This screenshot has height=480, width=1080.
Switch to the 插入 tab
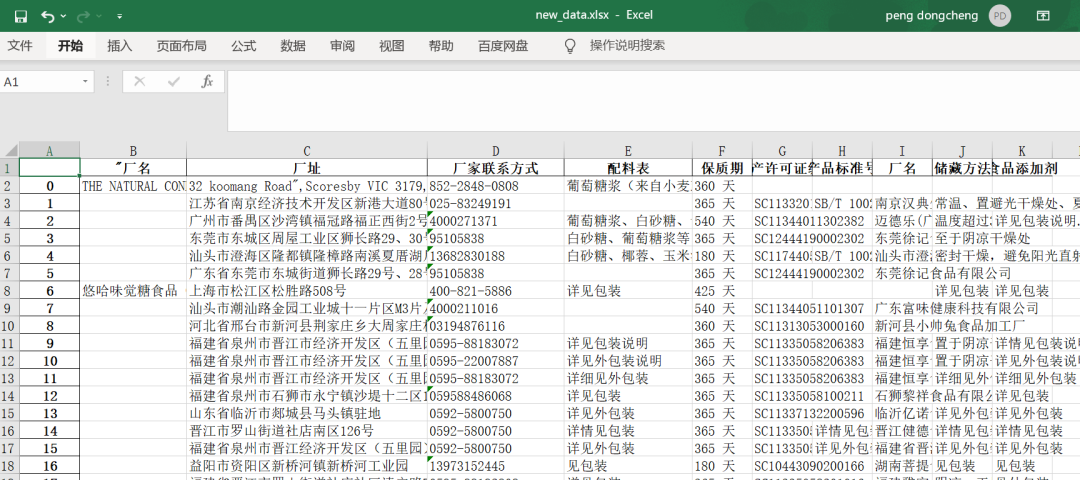[120, 46]
